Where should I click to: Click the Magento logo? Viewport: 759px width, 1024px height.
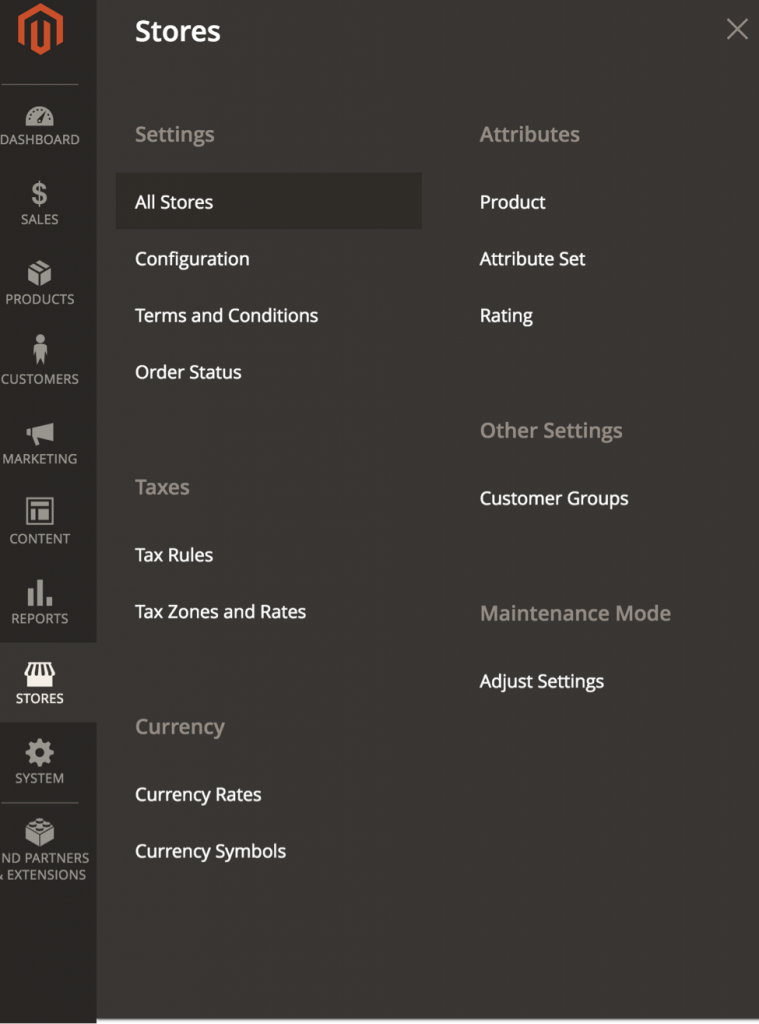point(41,30)
